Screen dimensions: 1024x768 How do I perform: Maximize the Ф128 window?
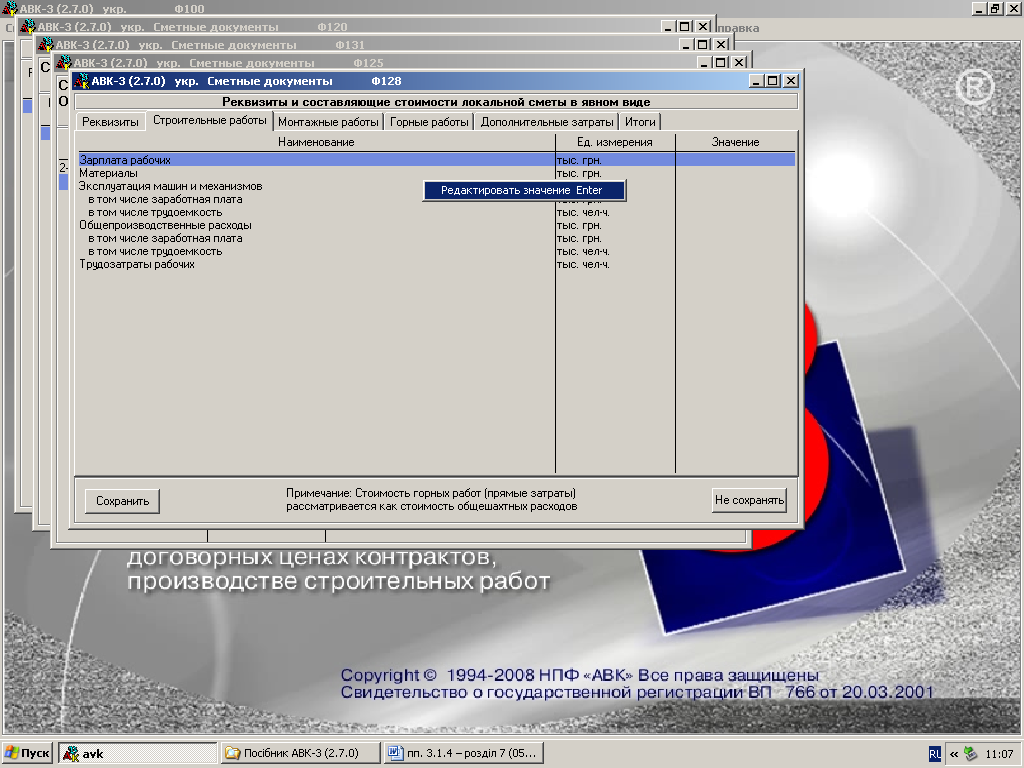[773, 81]
